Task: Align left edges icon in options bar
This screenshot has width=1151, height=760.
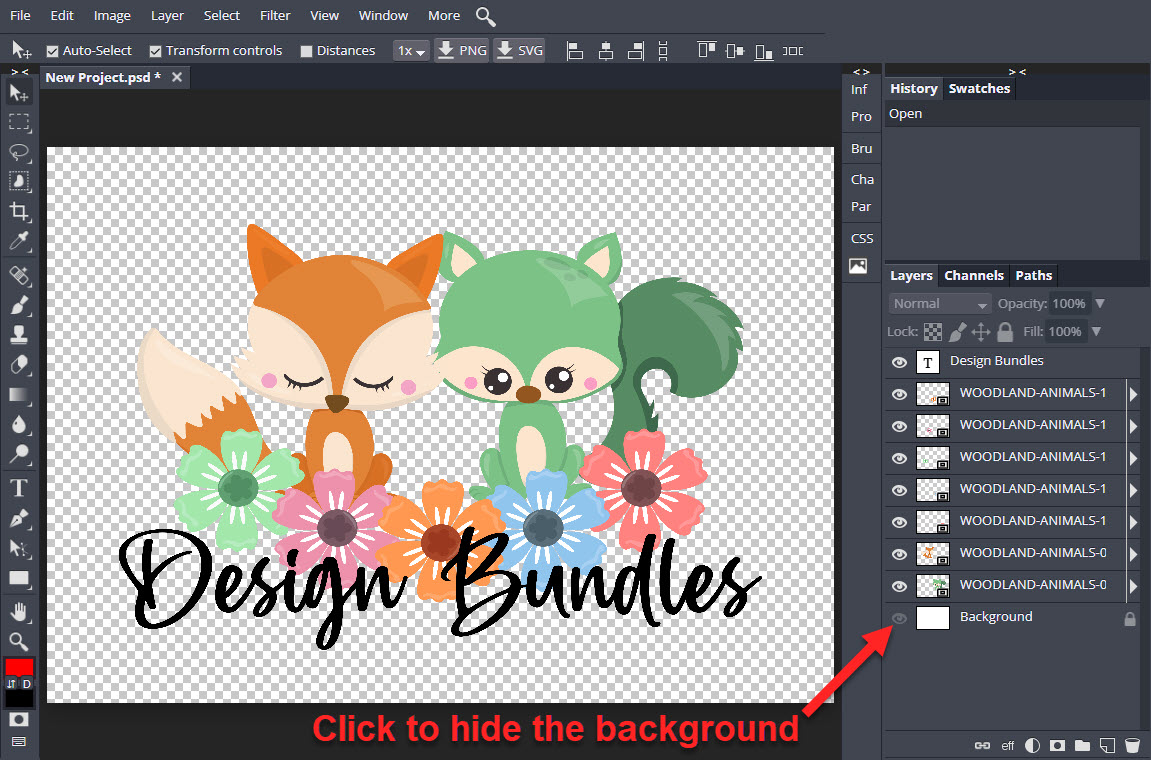Action: (x=576, y=51)
